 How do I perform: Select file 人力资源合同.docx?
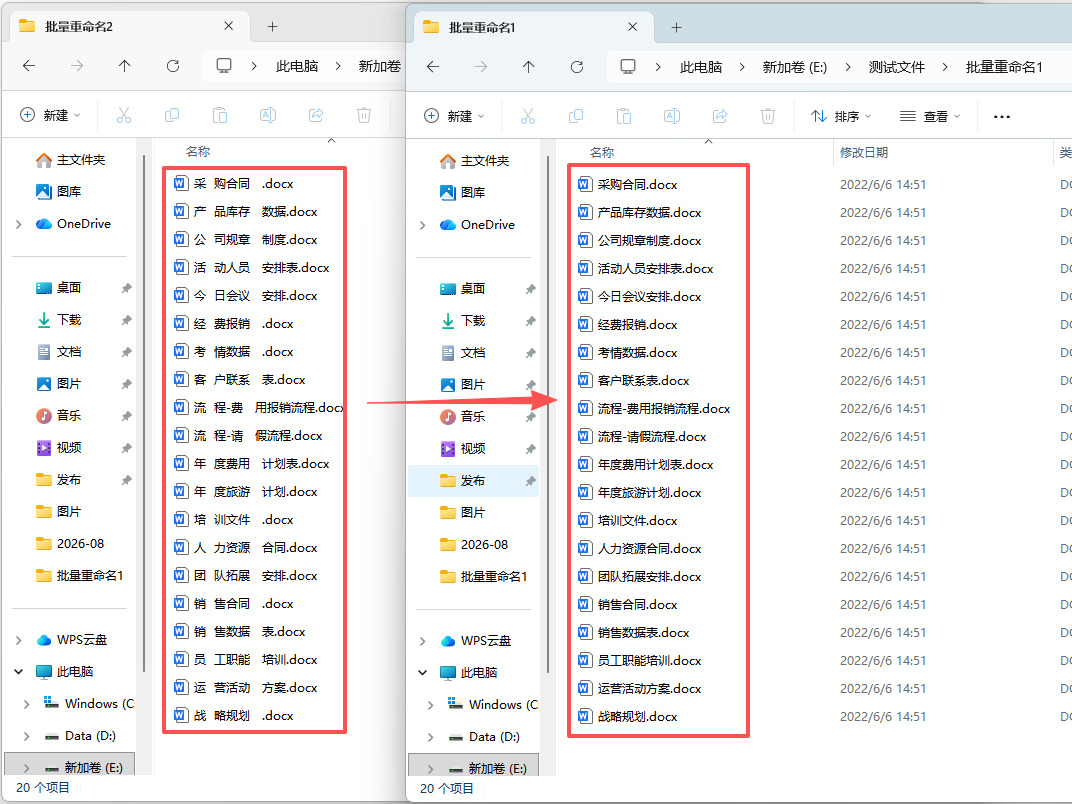tap(640, 549)
